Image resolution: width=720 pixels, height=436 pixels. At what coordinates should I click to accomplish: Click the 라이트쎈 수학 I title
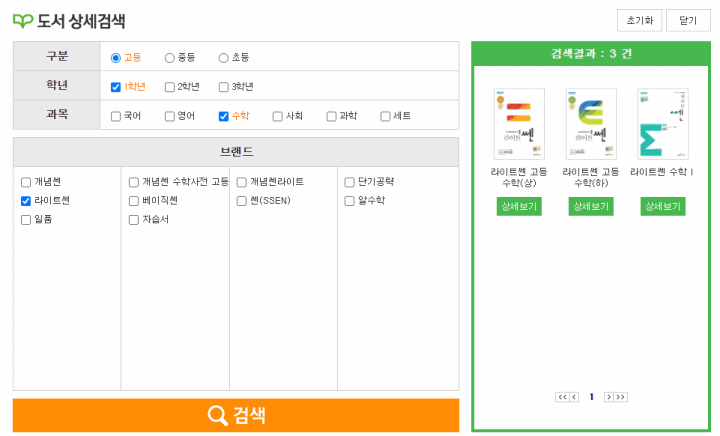coord(662,172)
